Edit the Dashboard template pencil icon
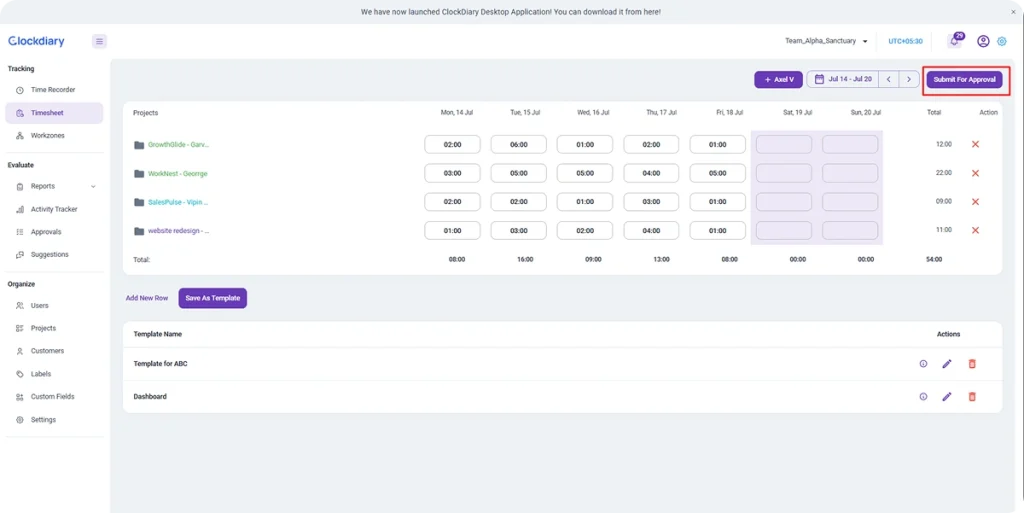1024x513 pixels. tap(947, 396)
